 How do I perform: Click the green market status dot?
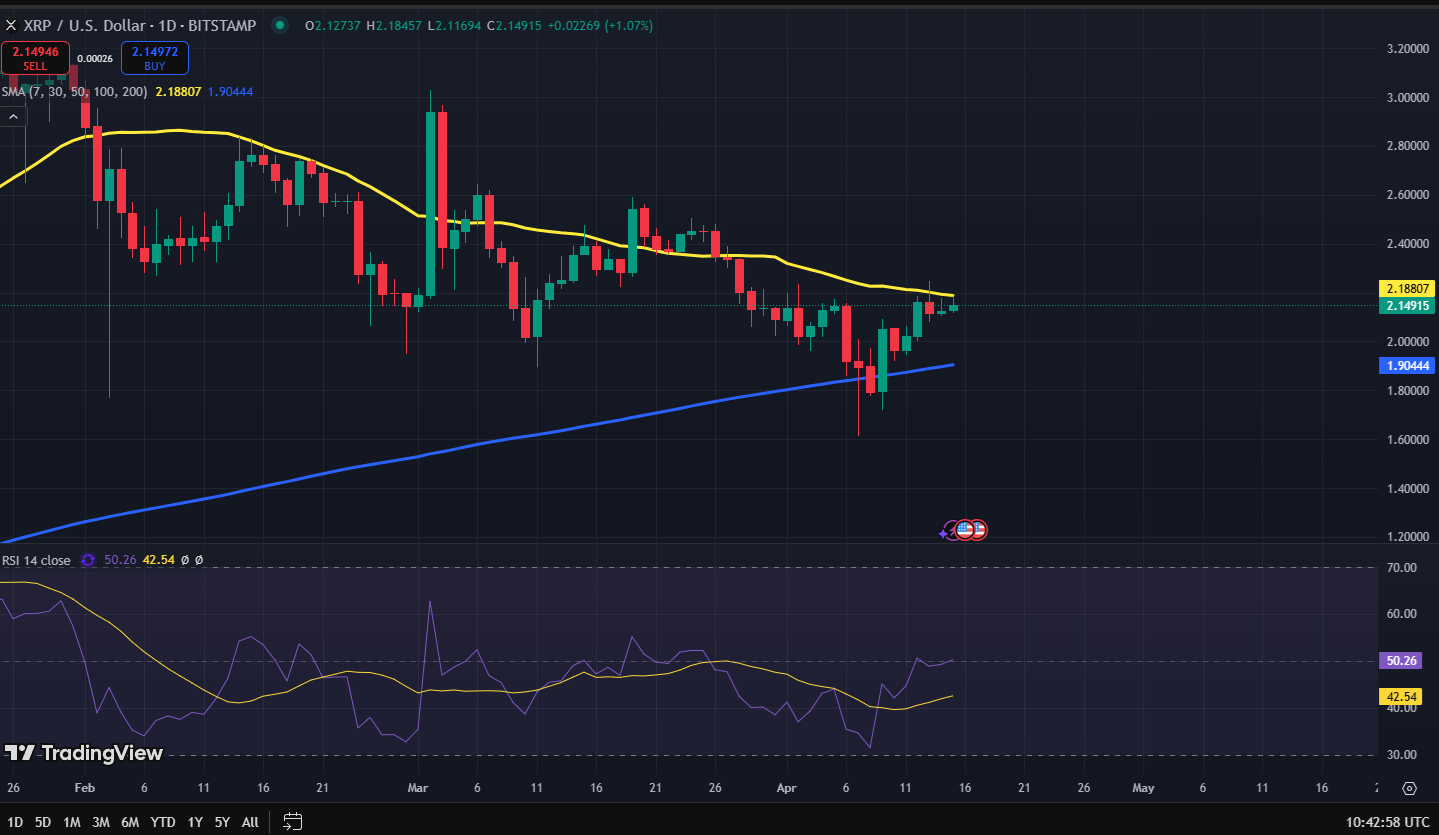[280, 25]
